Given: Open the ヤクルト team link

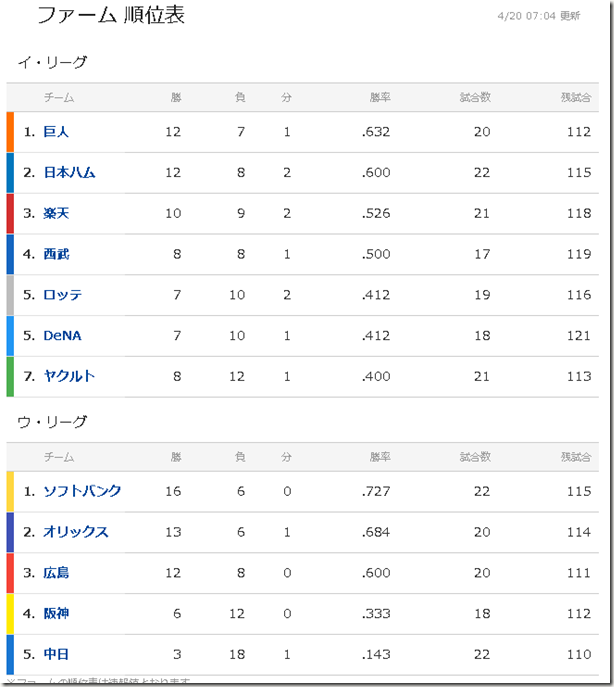Looking at the screenshot, I should coord(69,376).
